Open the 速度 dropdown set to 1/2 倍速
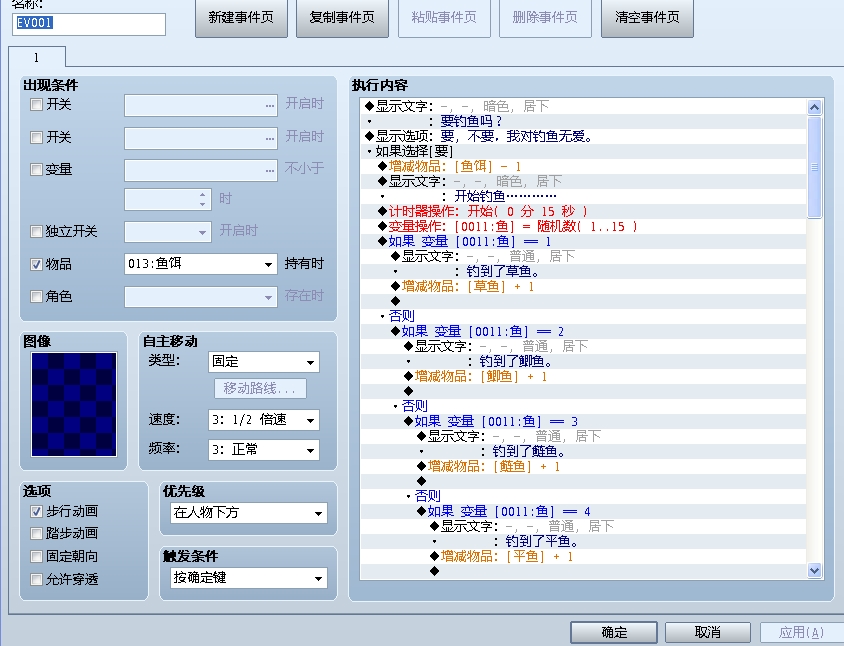The height and width of the screenshot is (646, 844). [264, 420]
